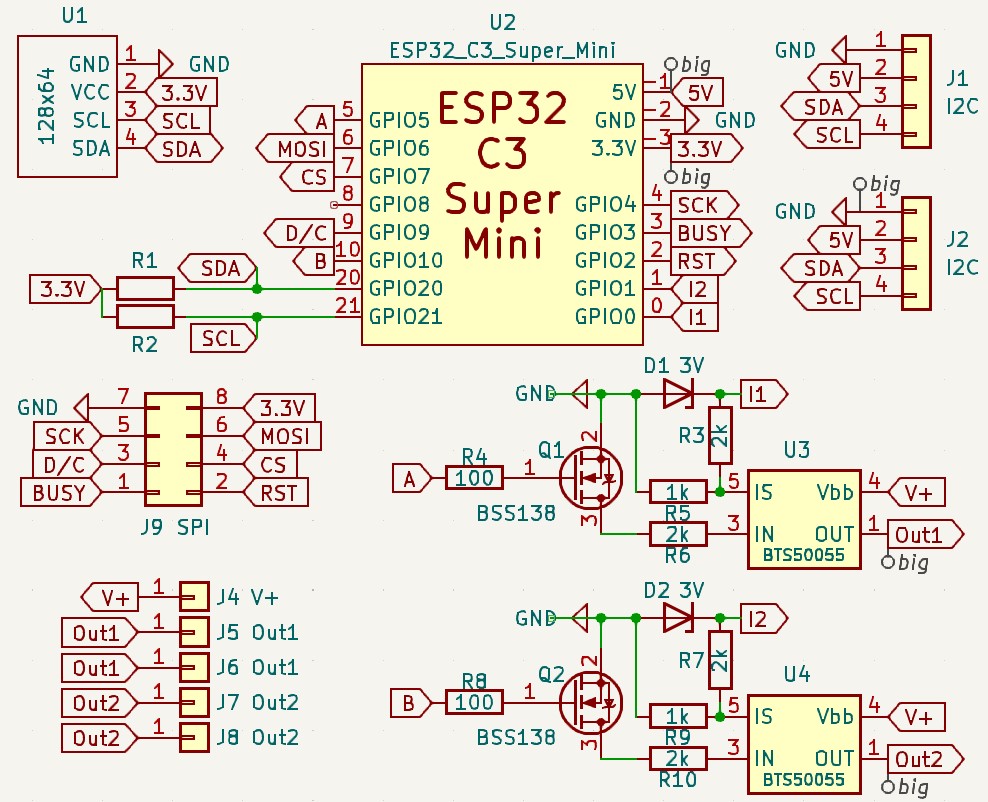The image size is (988, 802).
Task: Click the Out1 label on U3 OUT pin
Action: click(x=926, y=534)
